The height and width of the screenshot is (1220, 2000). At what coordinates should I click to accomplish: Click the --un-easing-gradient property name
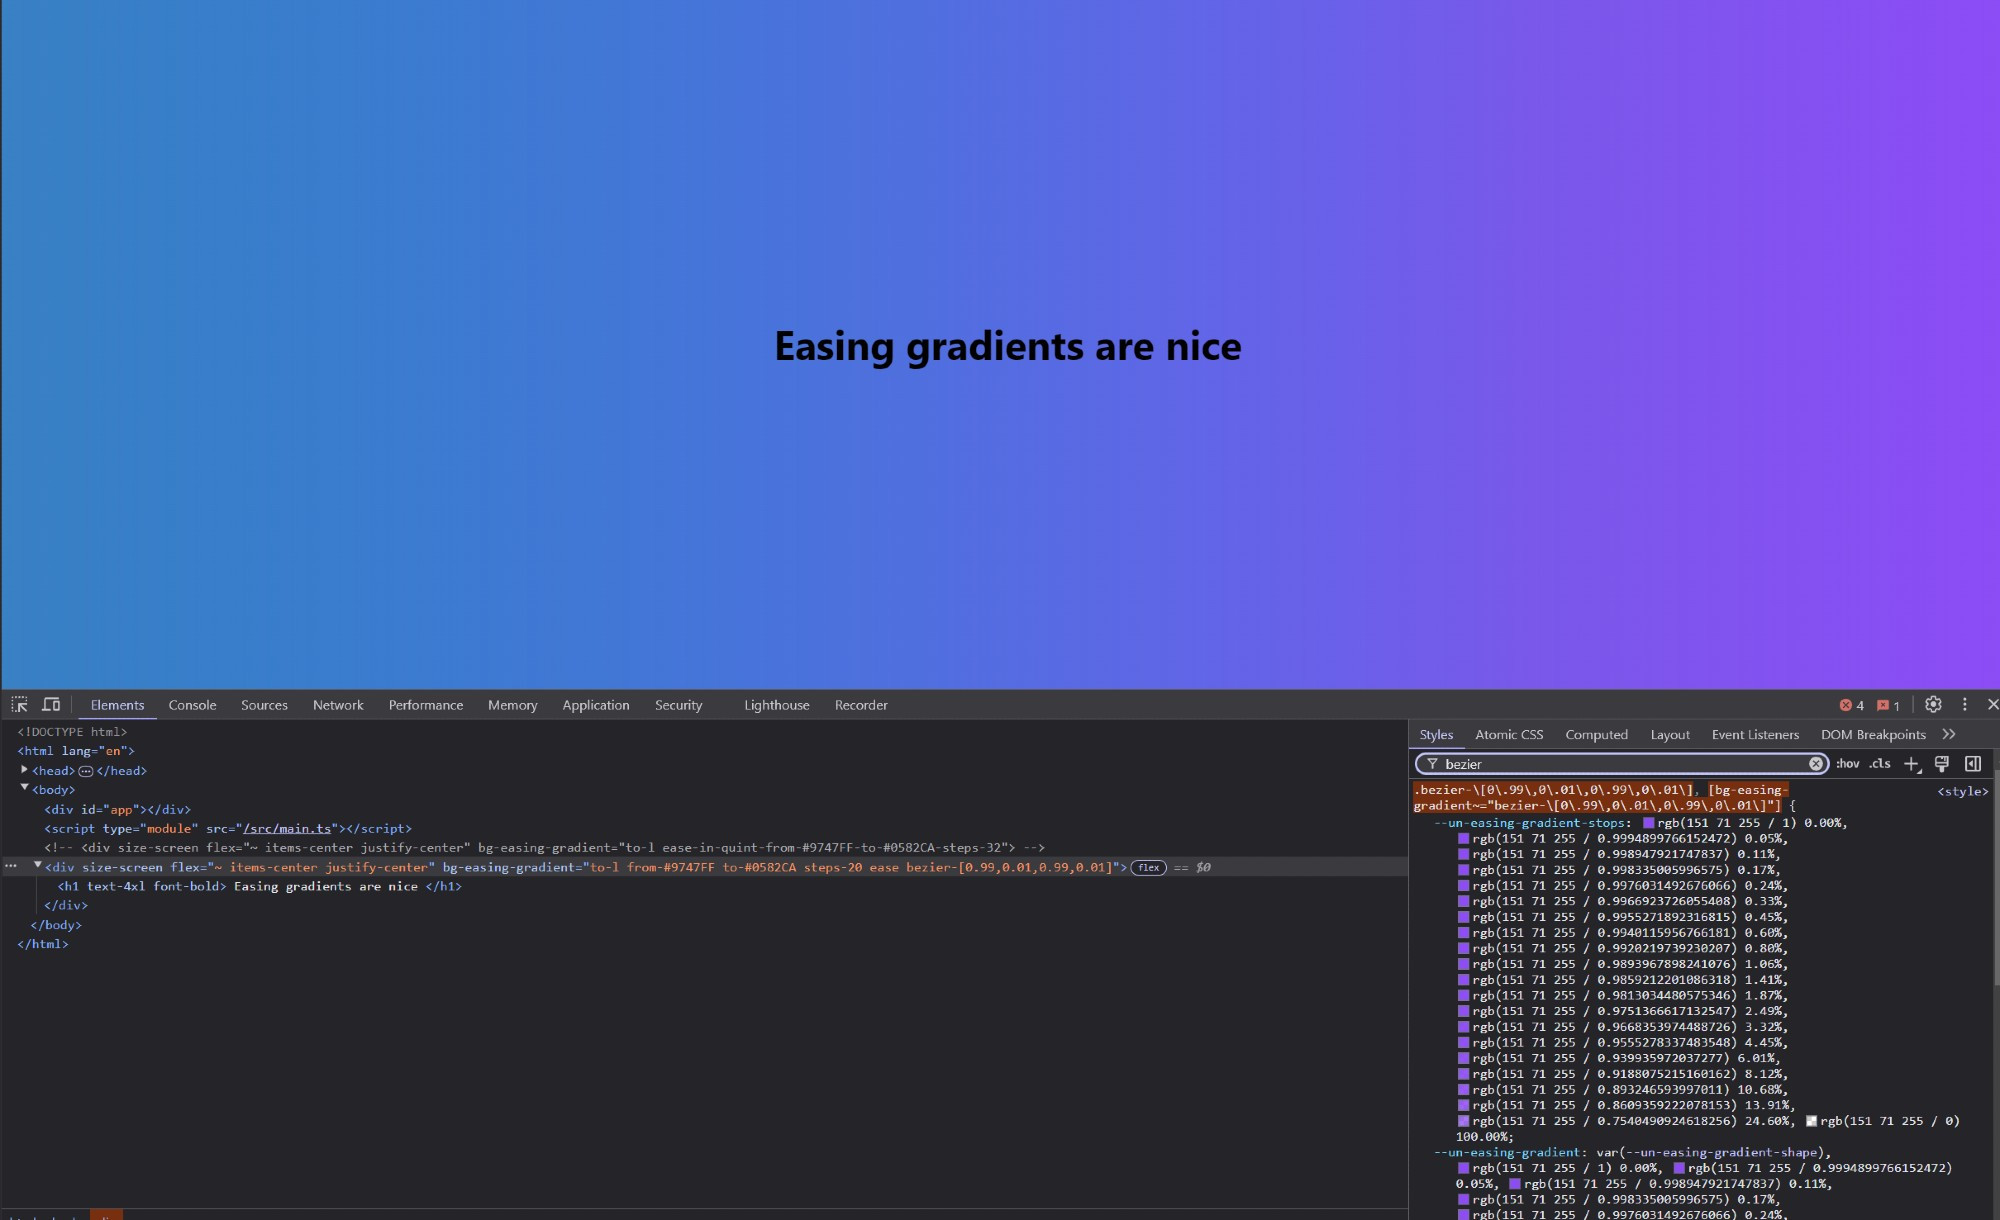[1507, 1152]
